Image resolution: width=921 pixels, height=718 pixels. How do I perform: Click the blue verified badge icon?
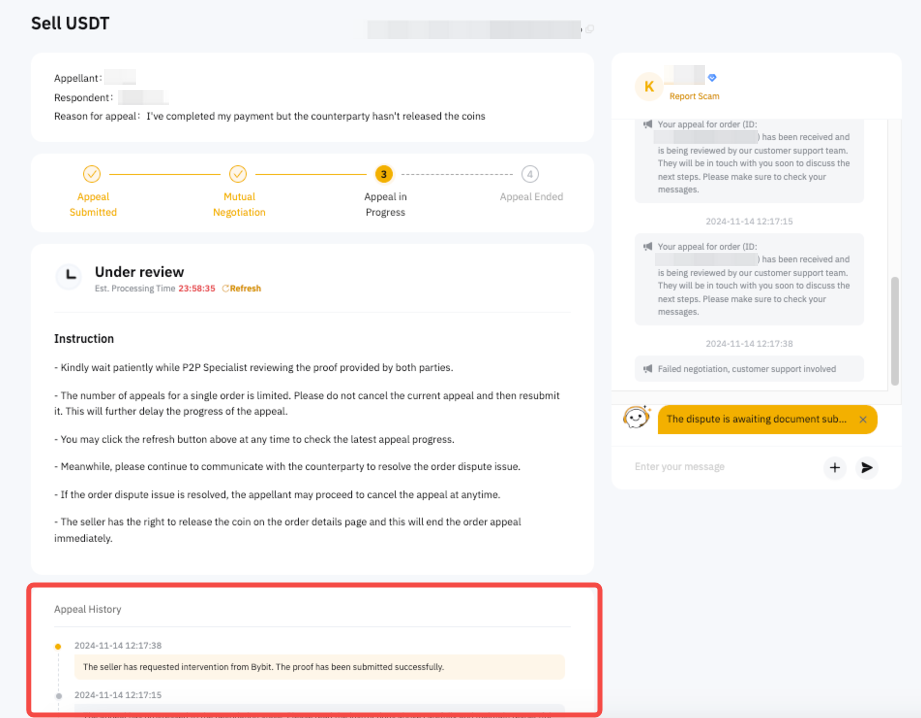tap(712, 78)
